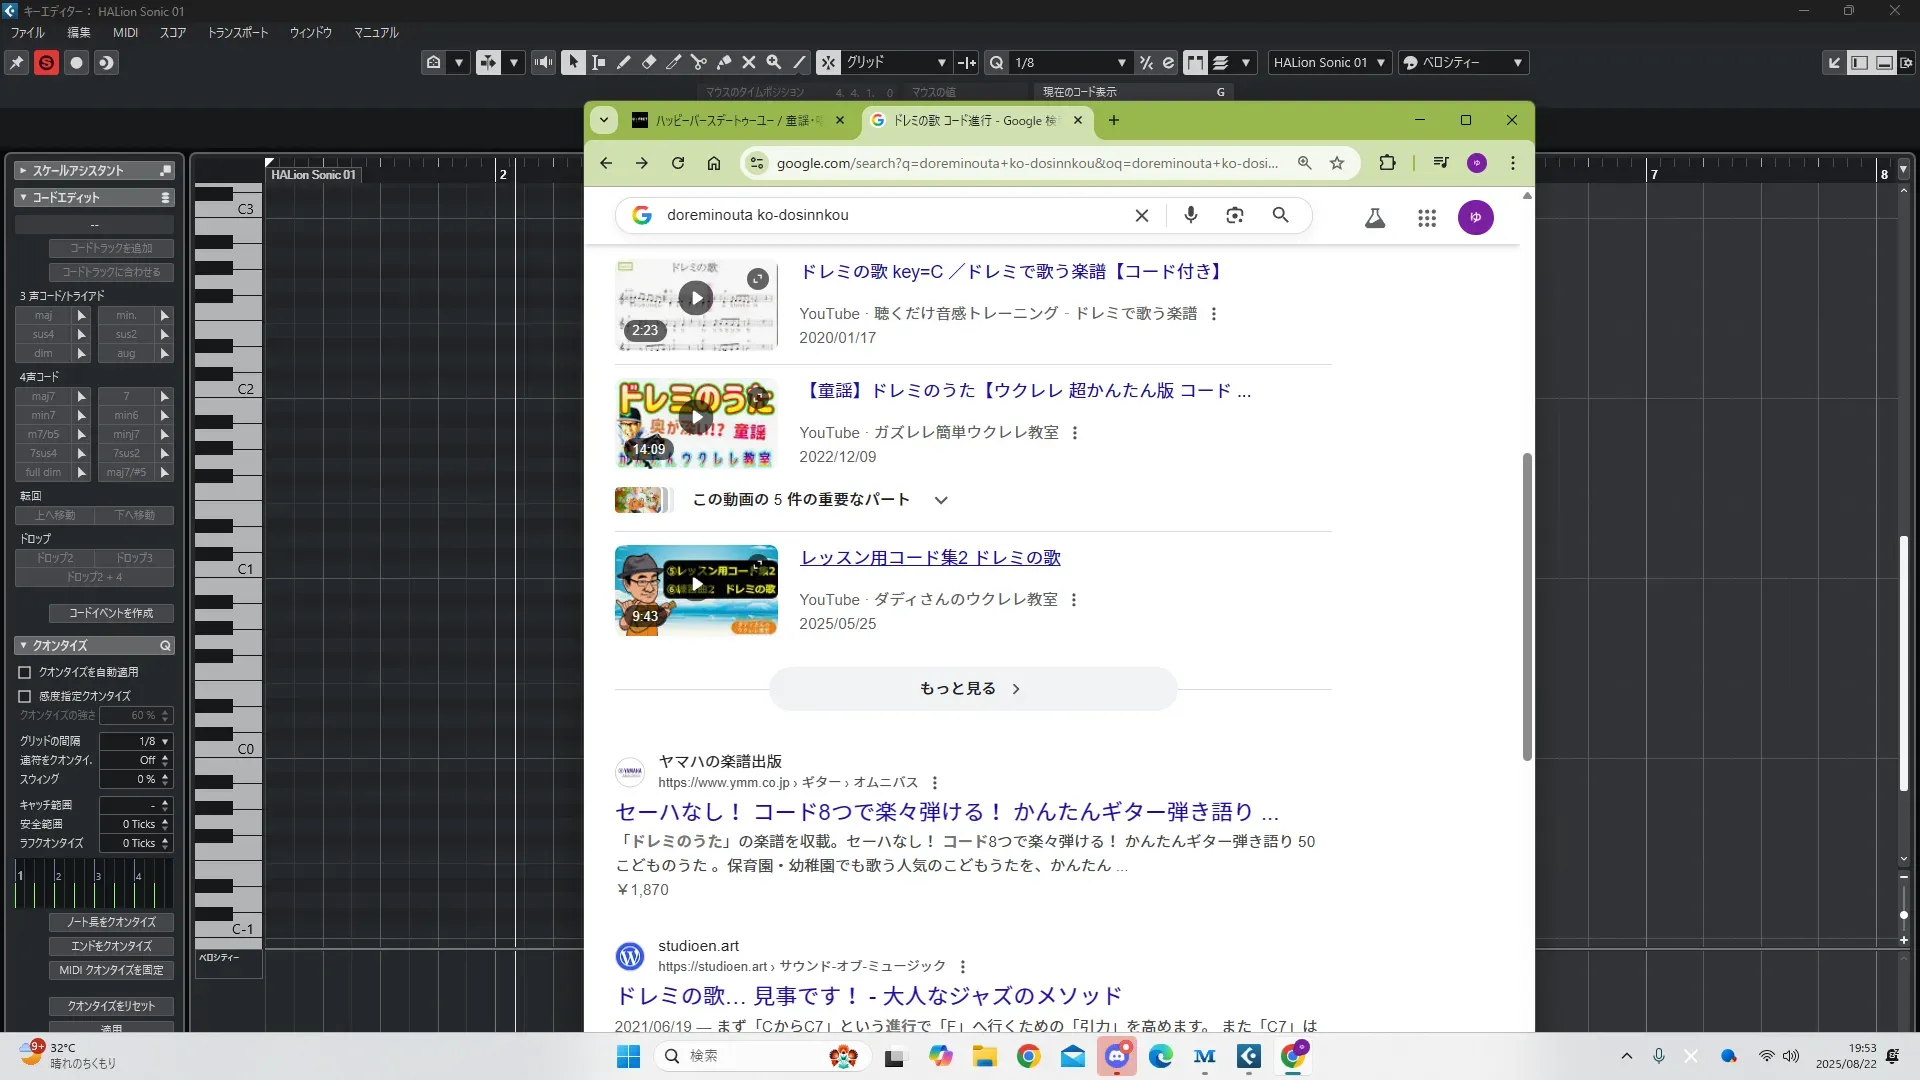This screenshot has width=1920, height=1080.
Task: Select the Zoom magnifier tool
Action: pos(774,62)
